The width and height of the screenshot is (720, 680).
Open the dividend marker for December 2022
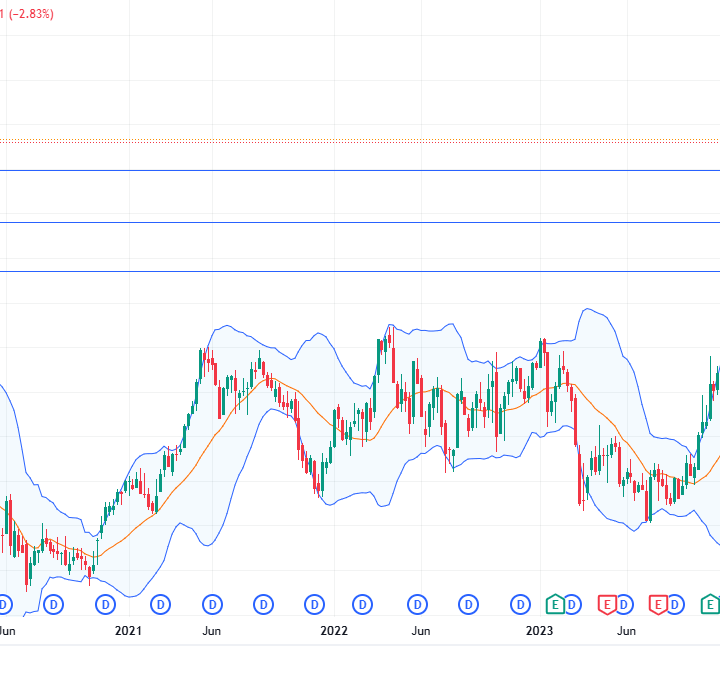[520, 605]
